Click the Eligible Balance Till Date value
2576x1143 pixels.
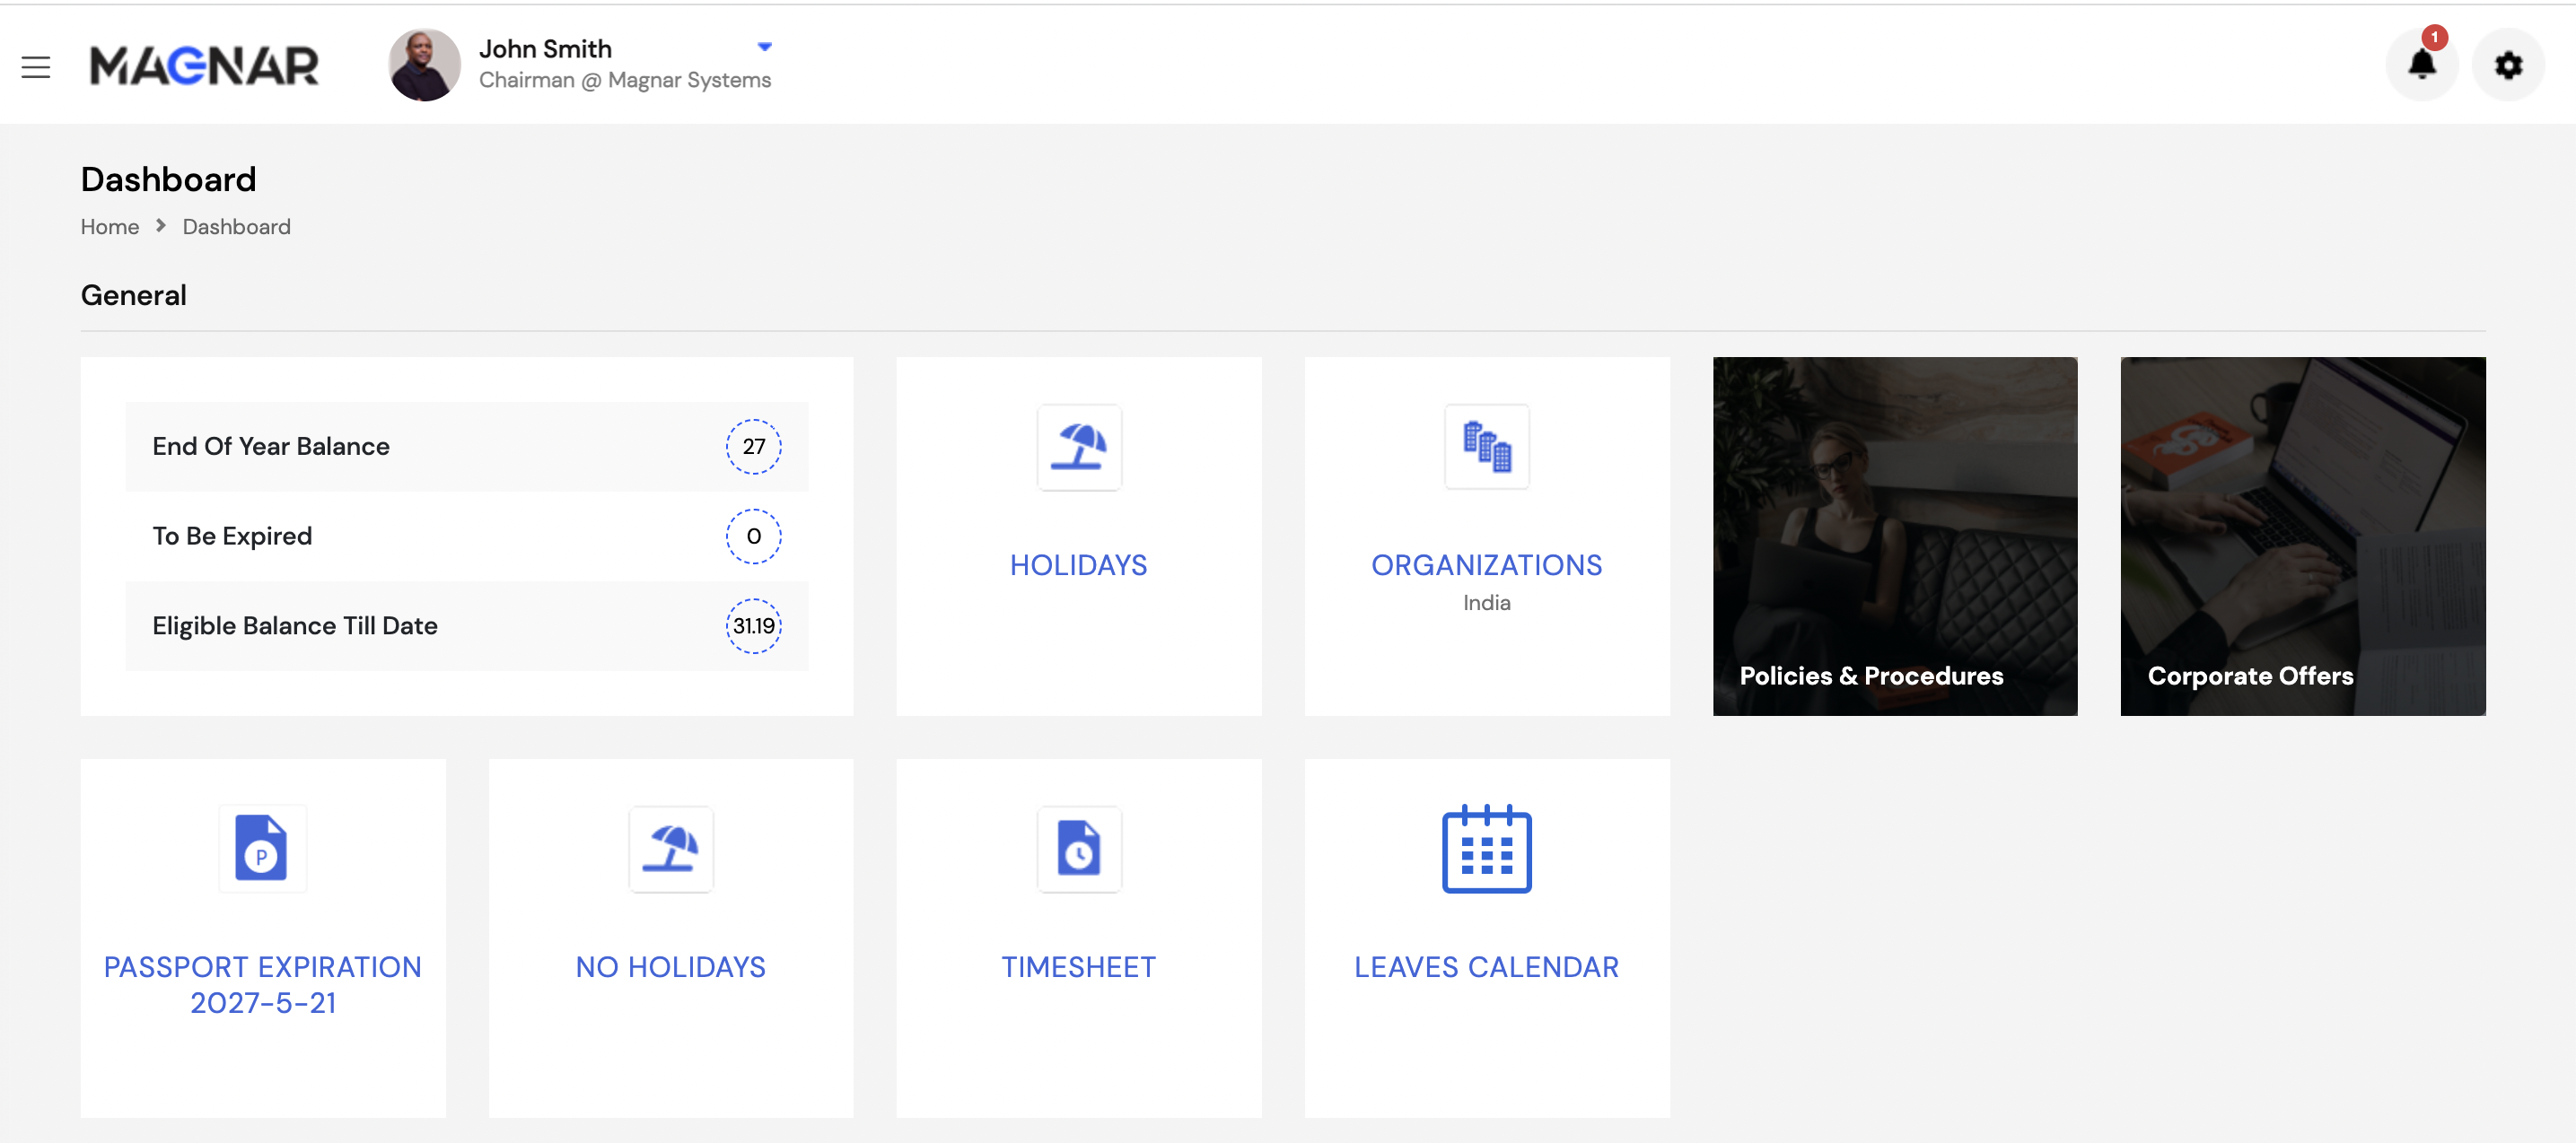pyautogui.click(x=753, y=626)
